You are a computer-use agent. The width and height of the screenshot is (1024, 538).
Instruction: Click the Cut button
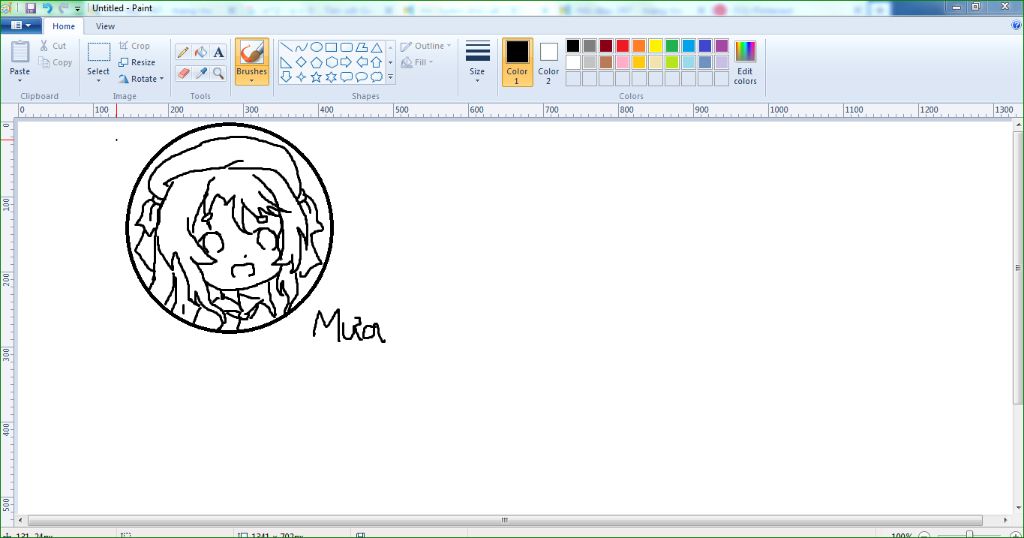[x=53, y=46]
